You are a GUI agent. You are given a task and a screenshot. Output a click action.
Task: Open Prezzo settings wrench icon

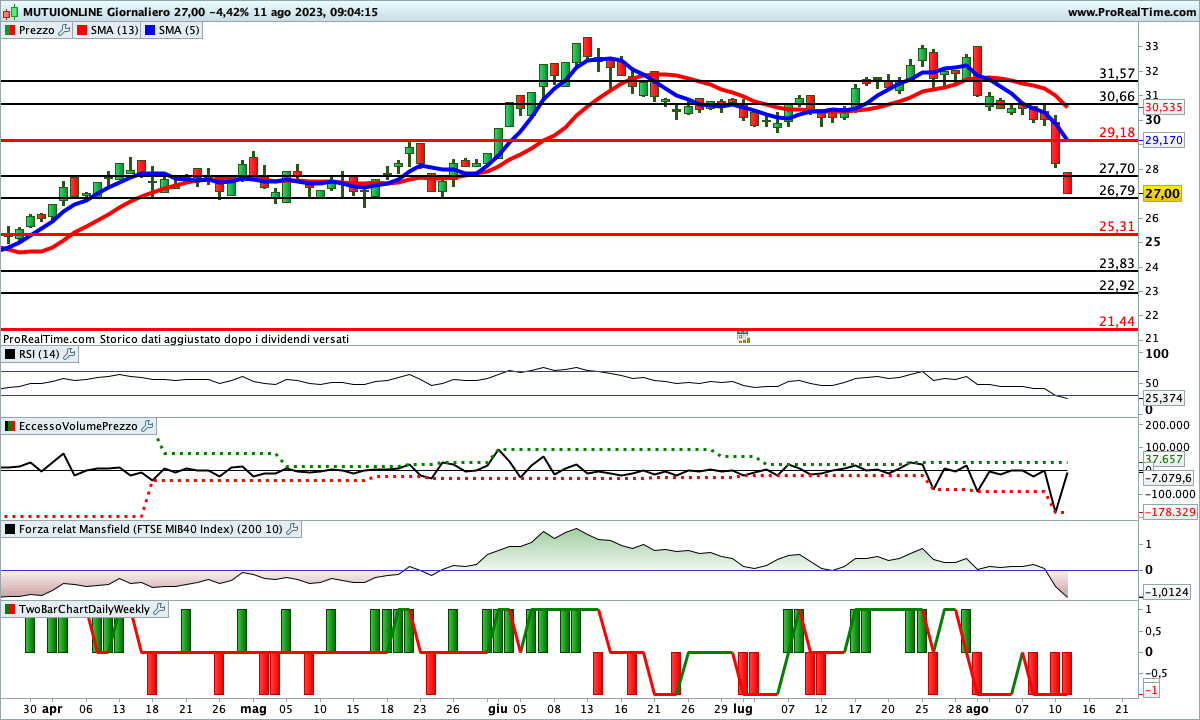(65, 30)
